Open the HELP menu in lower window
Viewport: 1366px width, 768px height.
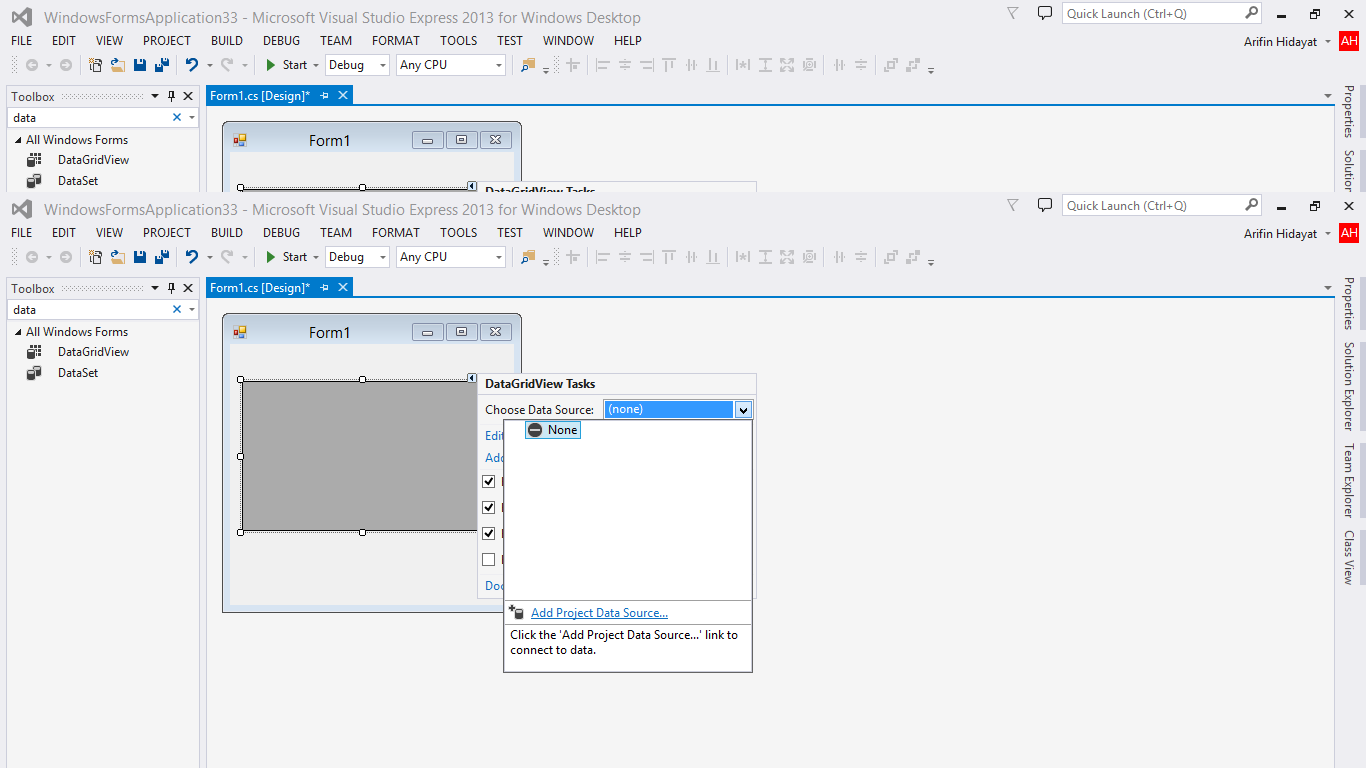(628, 233)
